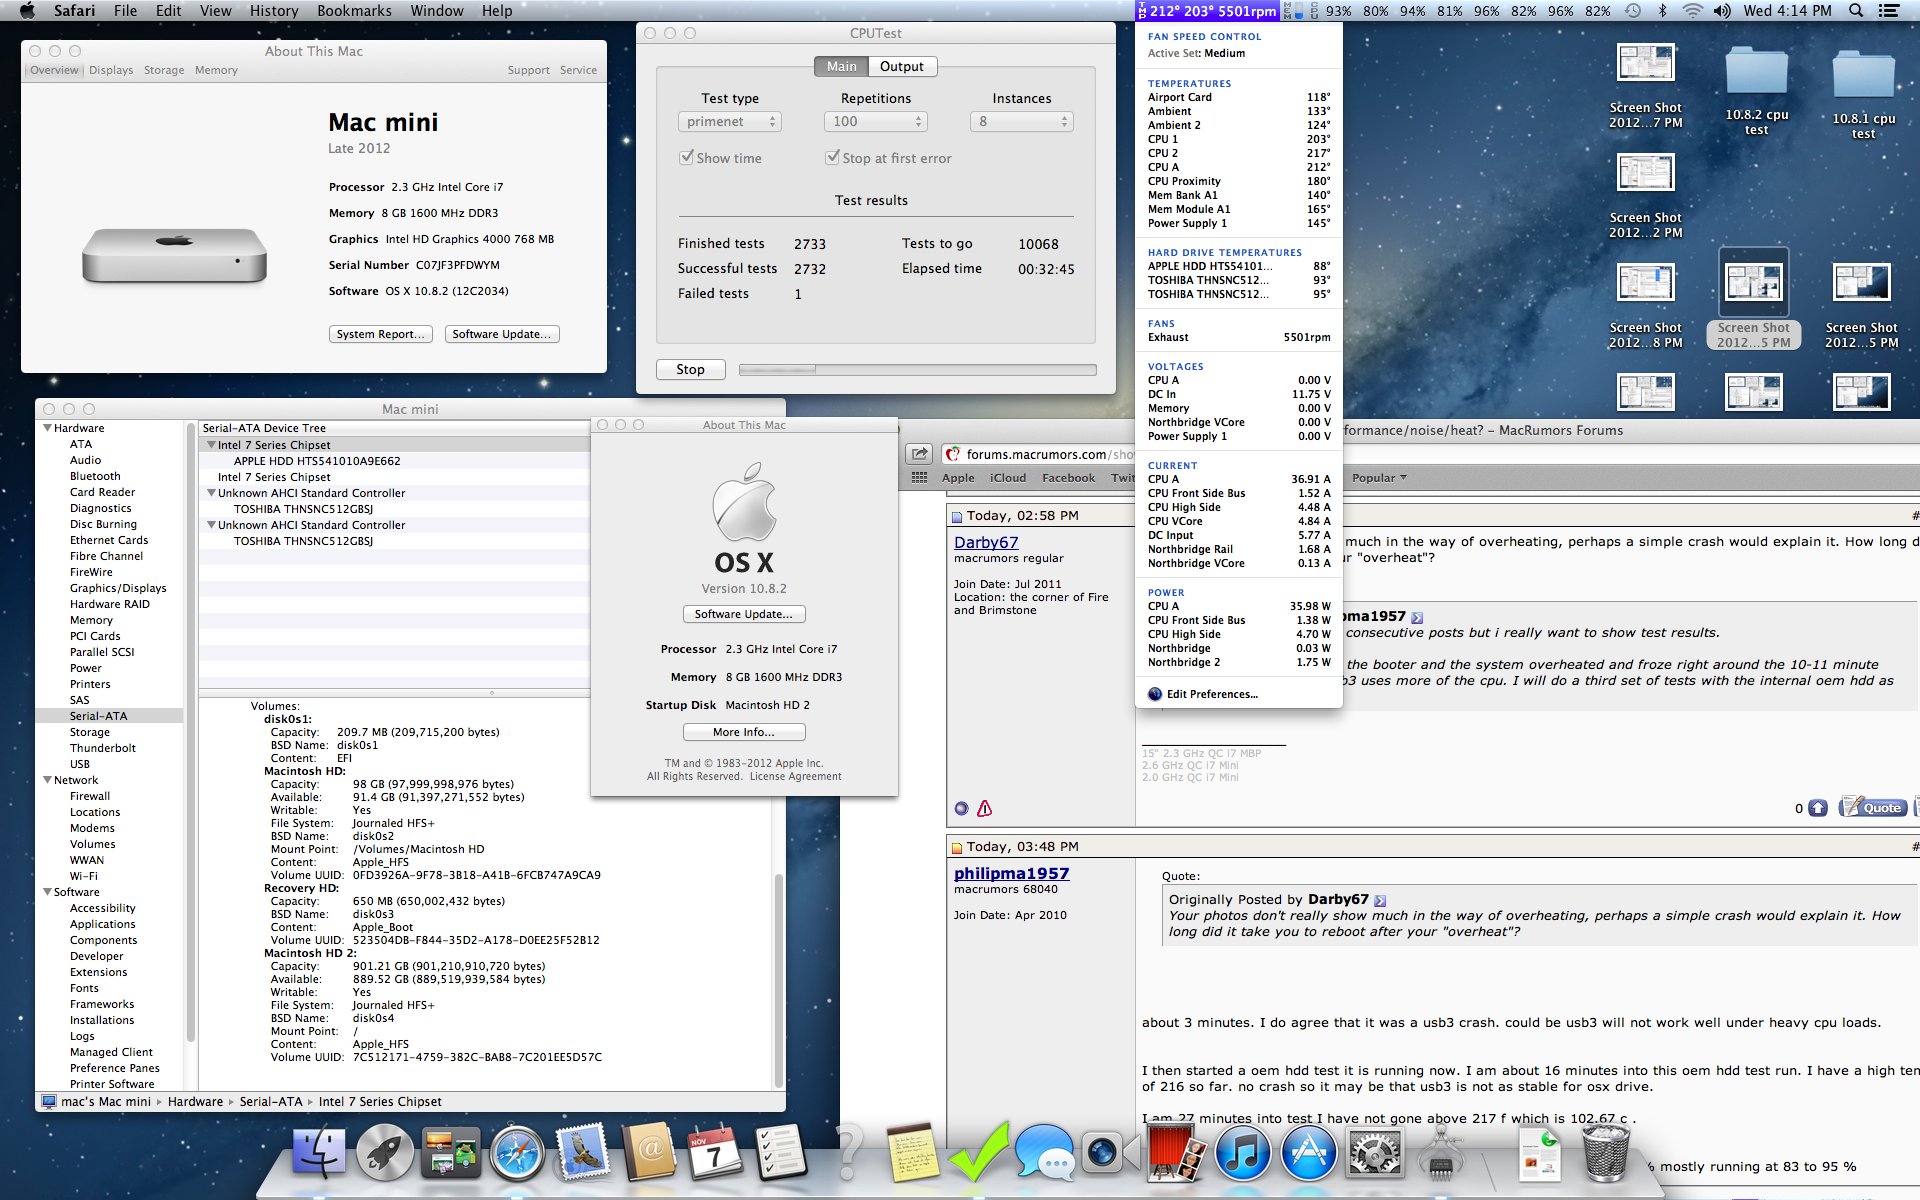This screenshot has height=1200, width=1920.
Task: Click the Safari share button
Action: pos(919,454)
